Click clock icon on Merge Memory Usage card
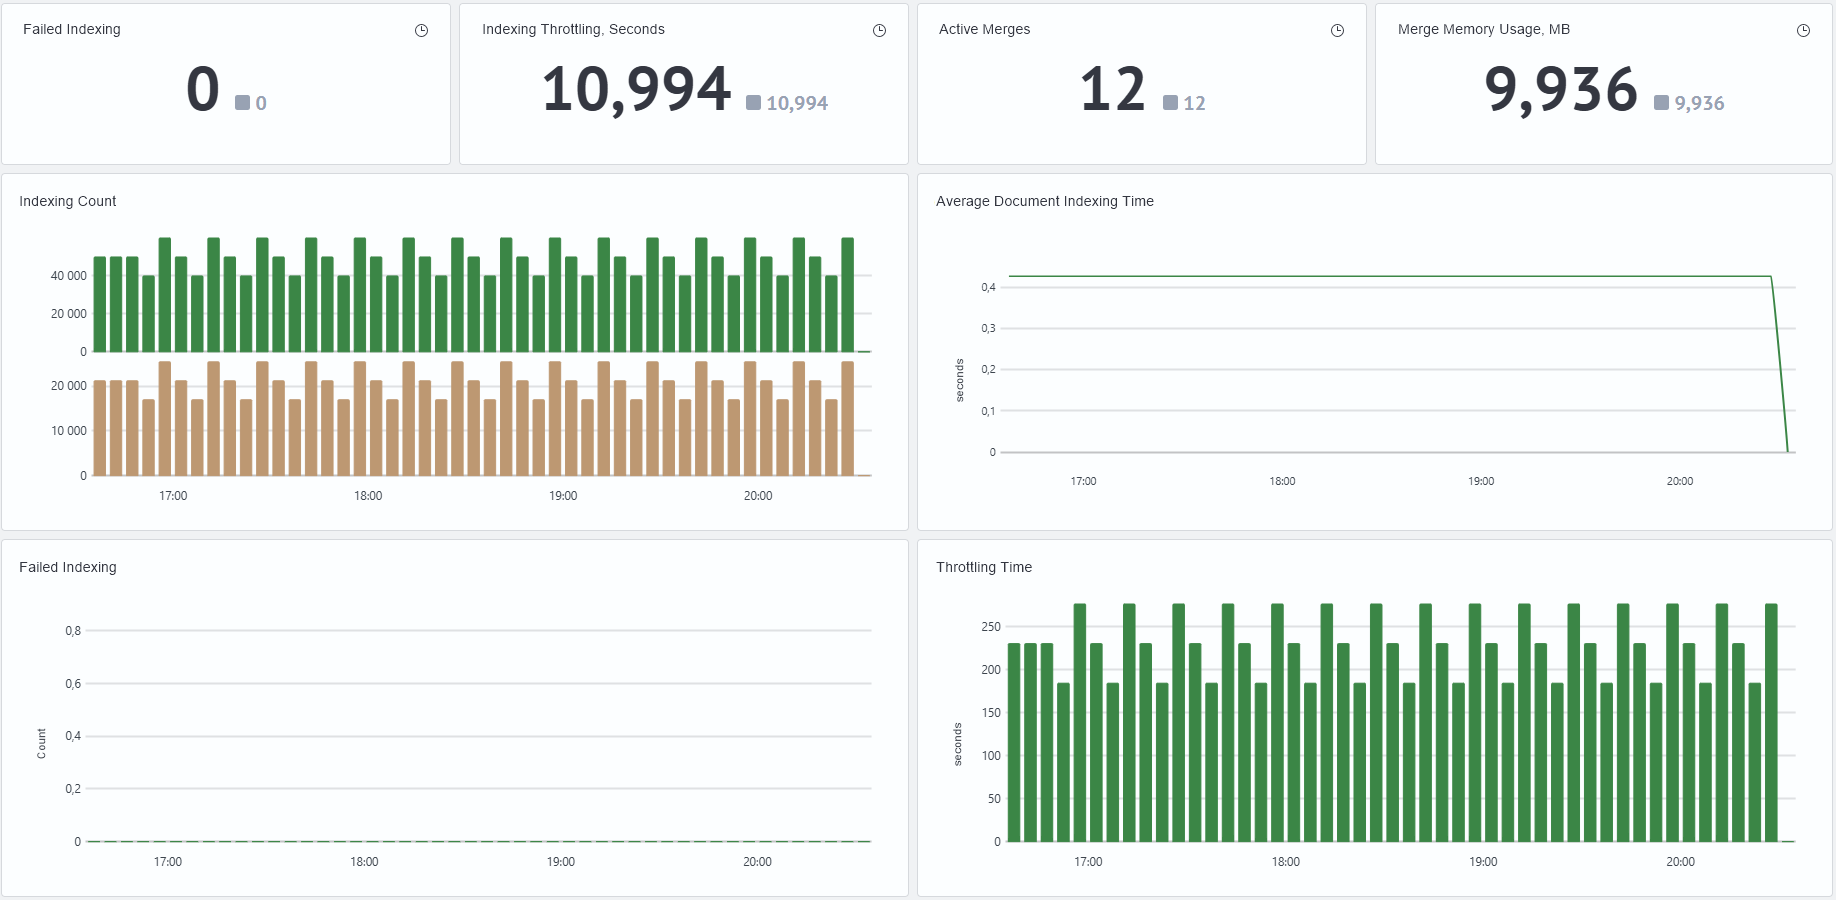Viewport: 1836px width, 900px height. coord(1804,31)
